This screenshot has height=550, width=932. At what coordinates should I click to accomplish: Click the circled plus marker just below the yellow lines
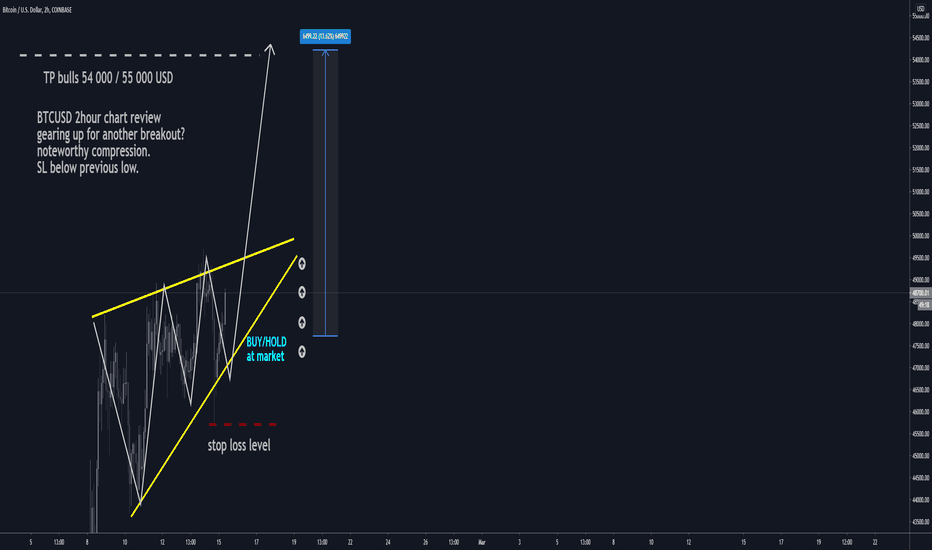tap(302, 263)
